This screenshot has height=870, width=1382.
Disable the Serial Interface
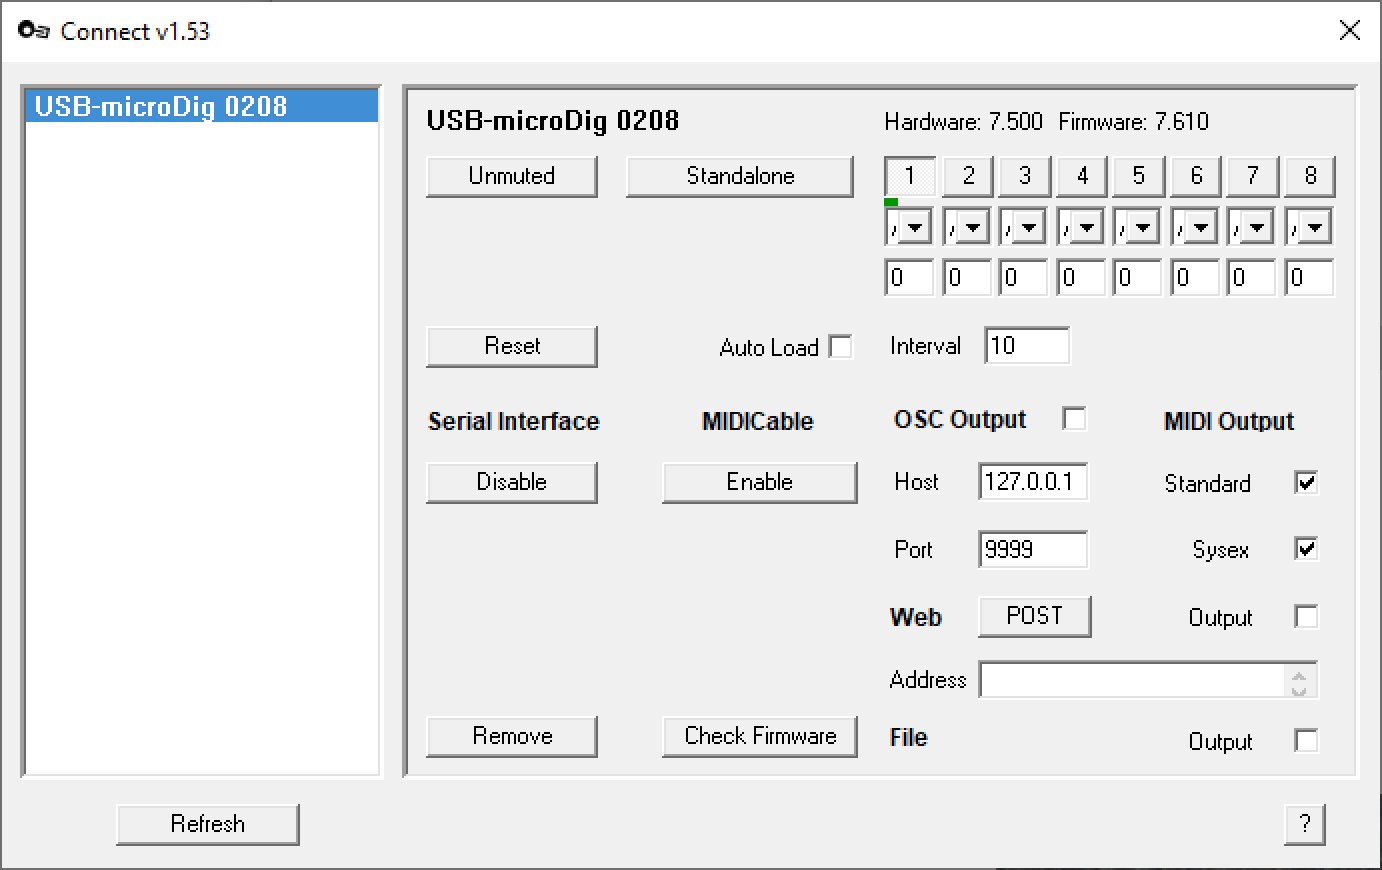(x=512, y=482)
